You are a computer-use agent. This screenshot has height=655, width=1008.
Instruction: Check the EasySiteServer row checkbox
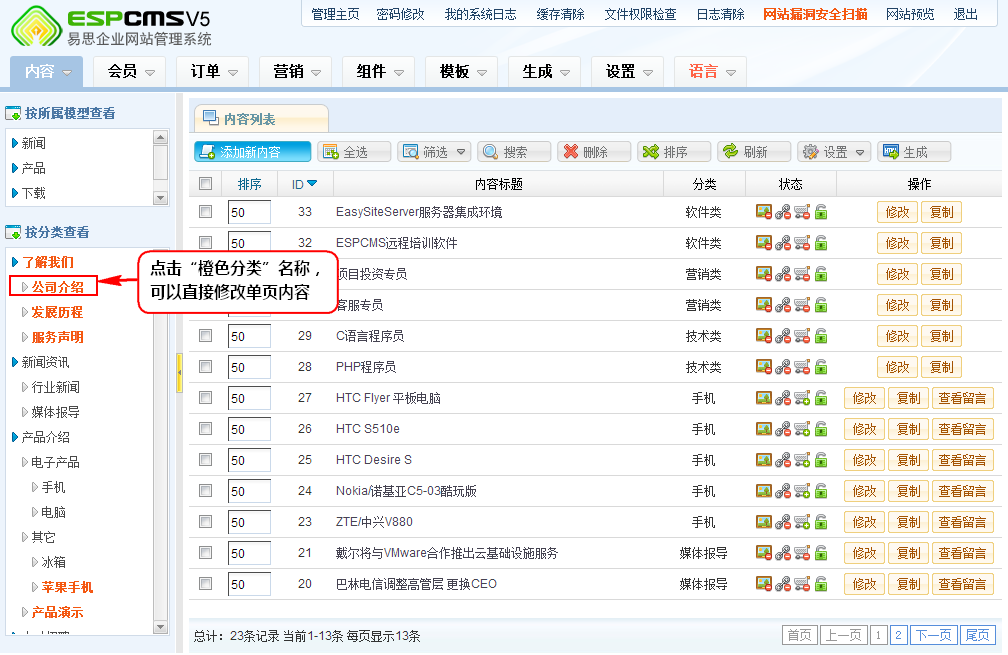pos(206,211)
